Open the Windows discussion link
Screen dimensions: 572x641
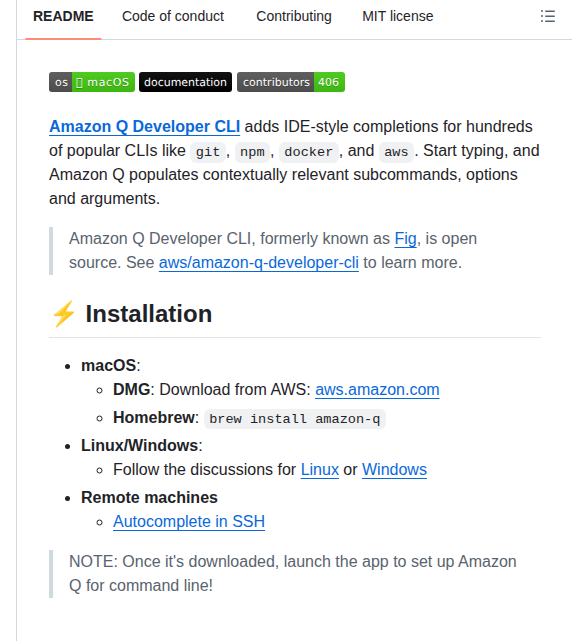click(394, 470)
